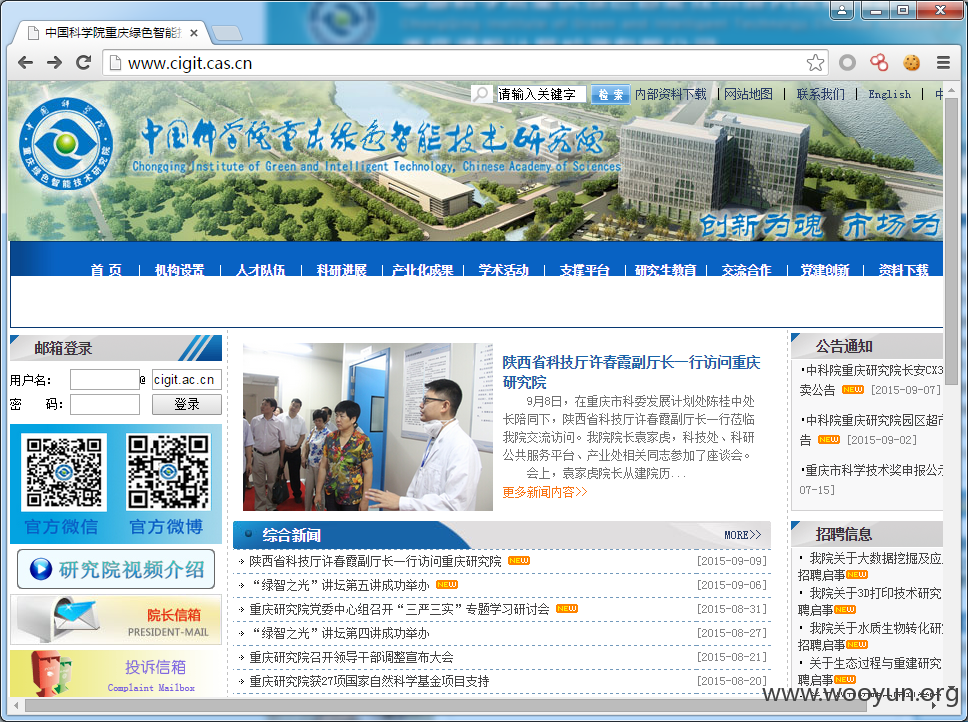Click the page icon in address bar
Viewport: 968px width, 722px height.
[114, 62]
